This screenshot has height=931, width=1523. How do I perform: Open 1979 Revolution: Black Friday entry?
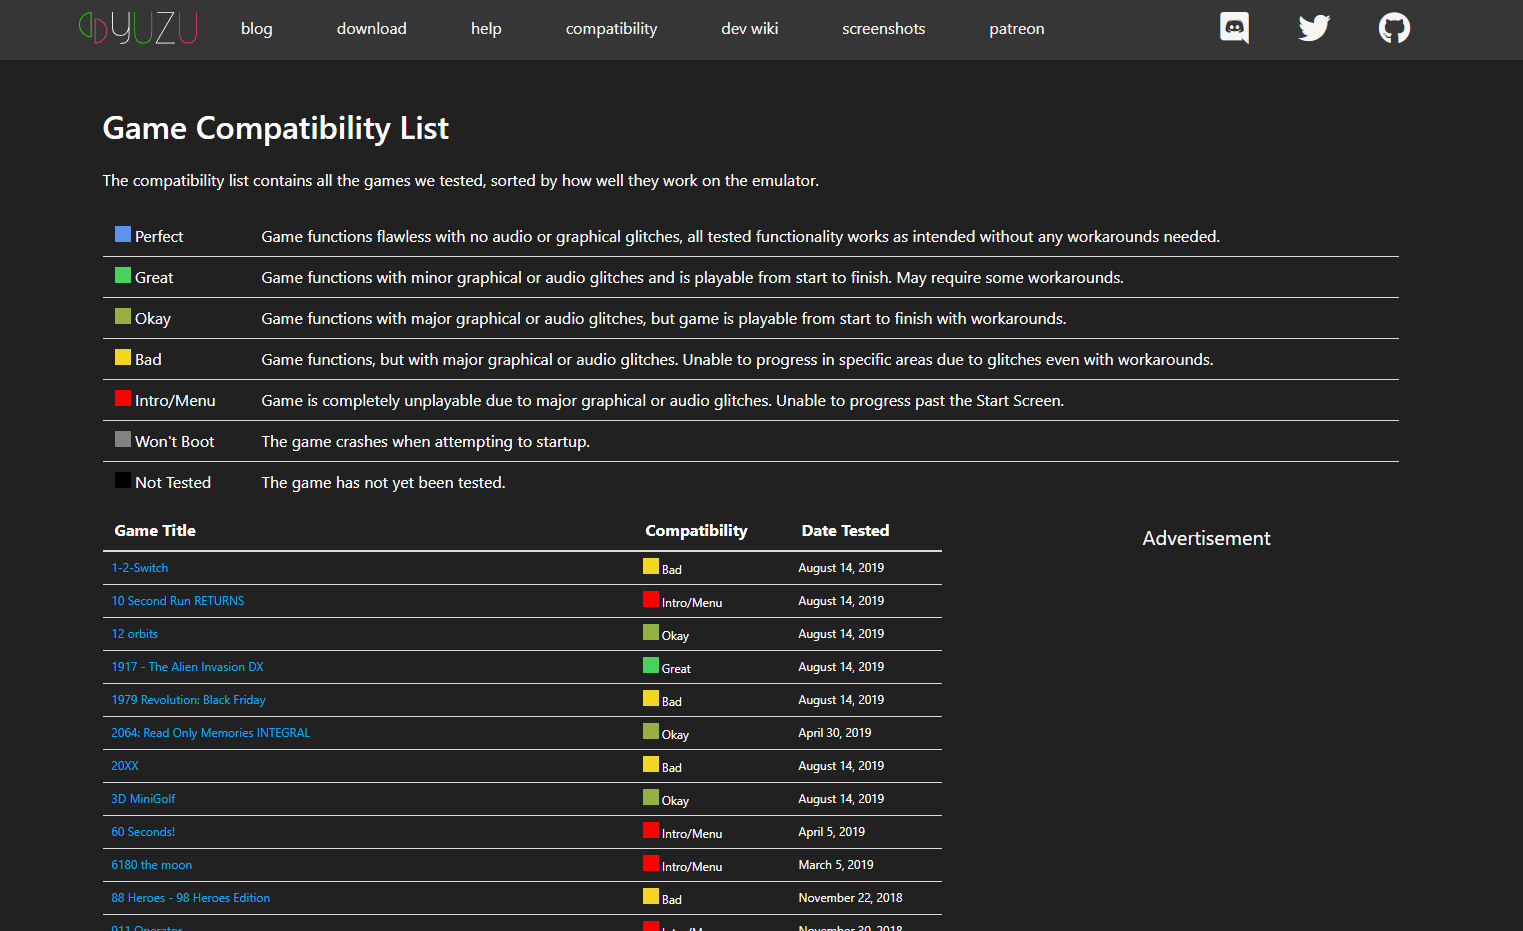pyautogui.click(x=189, y=700)
